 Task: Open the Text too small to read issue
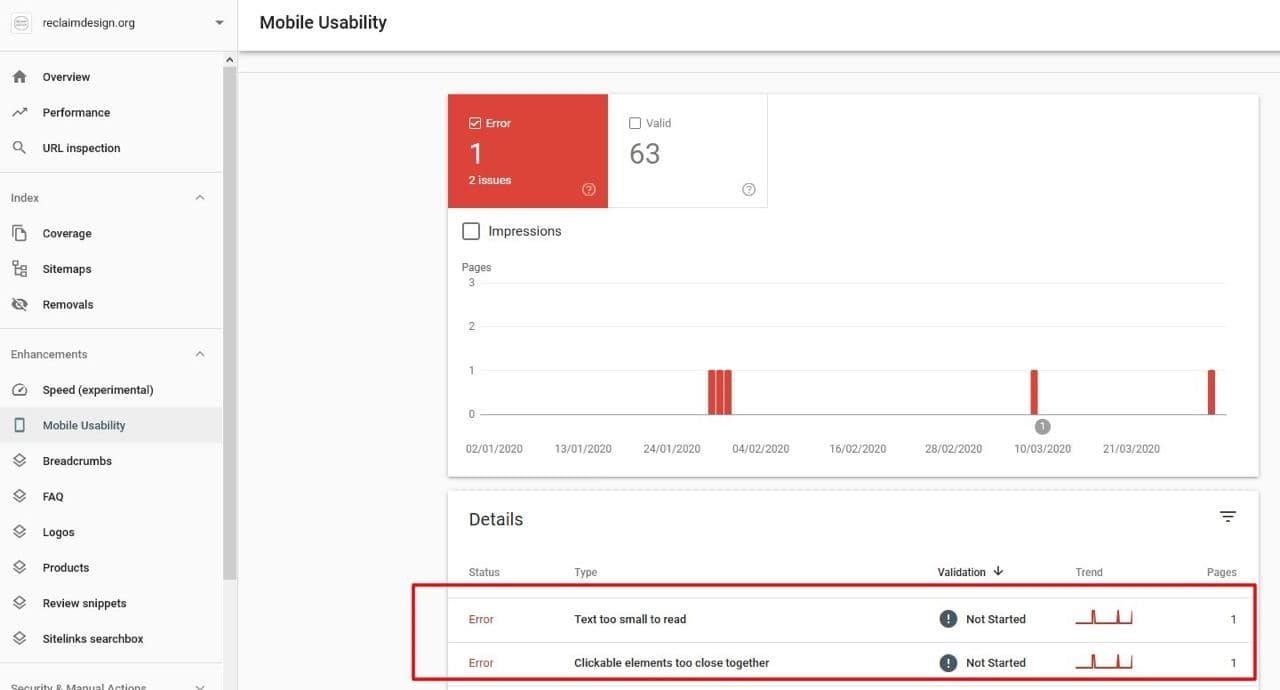(630, 619)
